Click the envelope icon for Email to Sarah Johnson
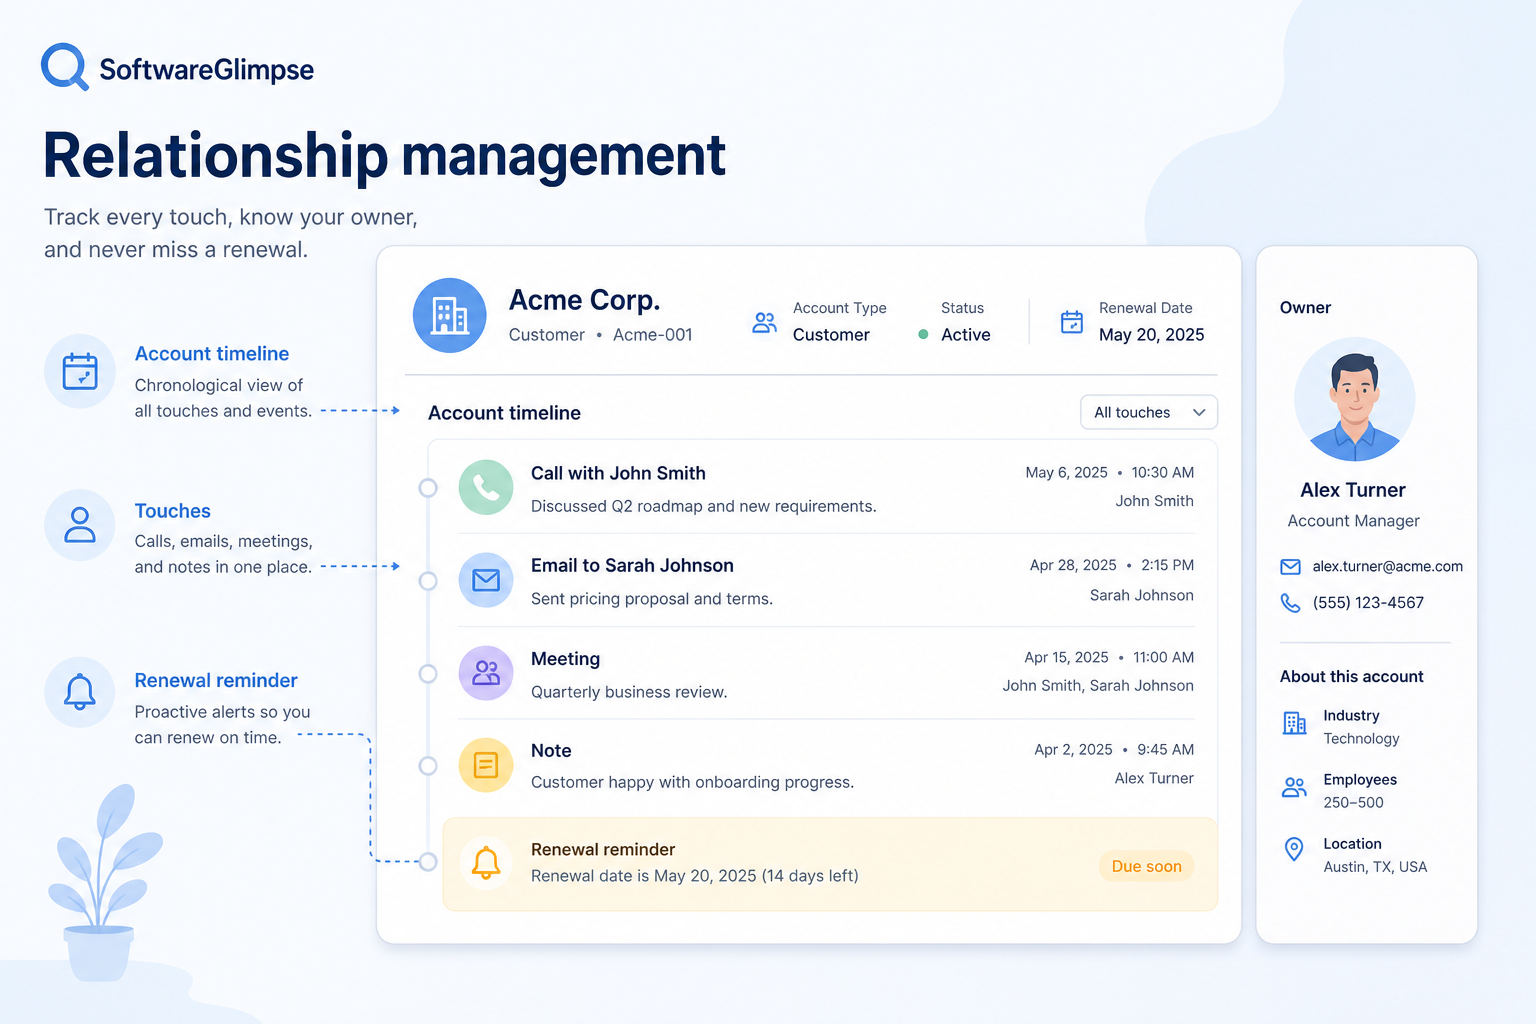1536x1024 pixels. [486, 580]
